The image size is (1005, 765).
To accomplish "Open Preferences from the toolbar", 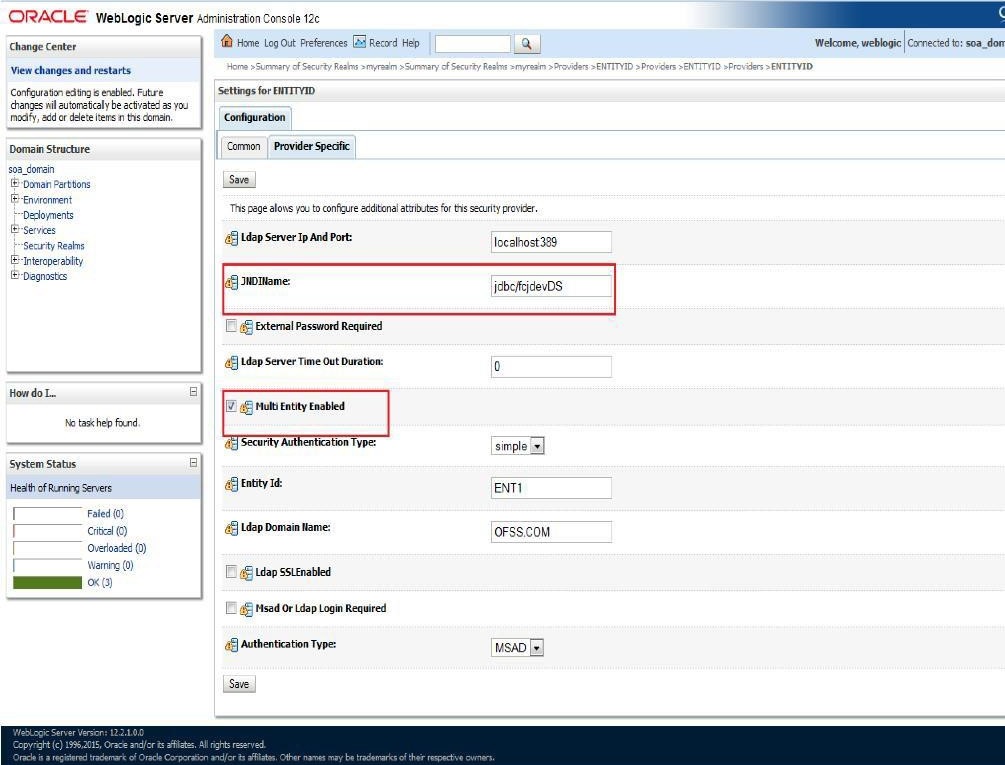I will click(x=324, y=43).
